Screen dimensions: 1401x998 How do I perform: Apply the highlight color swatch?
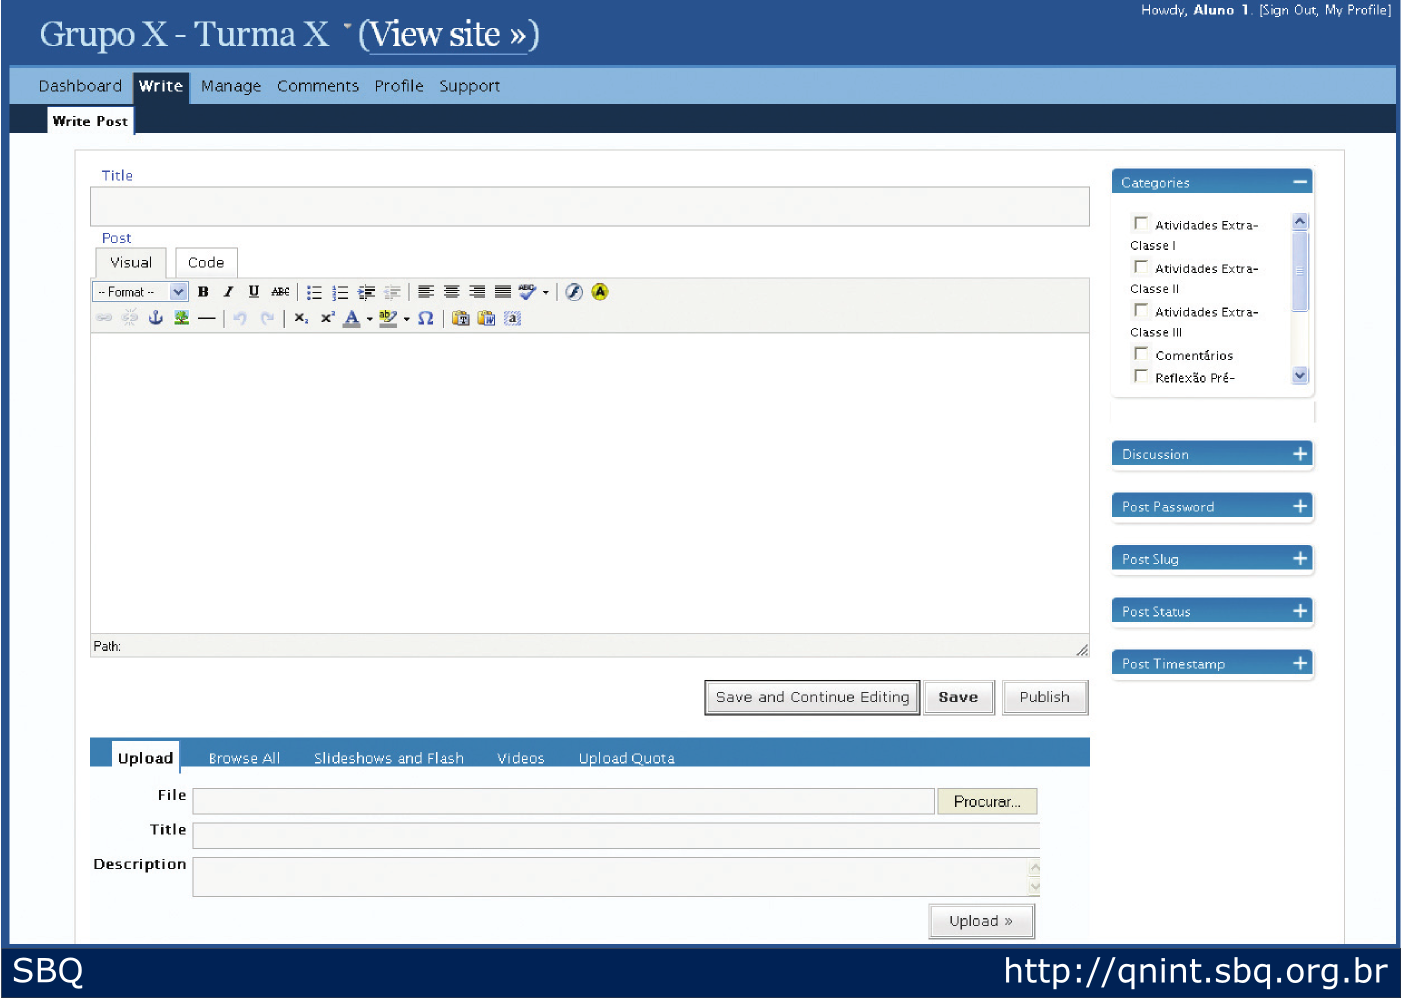[x=389, y=318]
